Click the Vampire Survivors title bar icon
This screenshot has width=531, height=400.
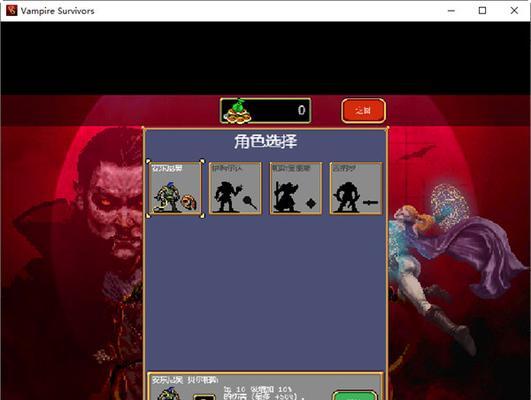pyautogui.click(x=12, y=10)
